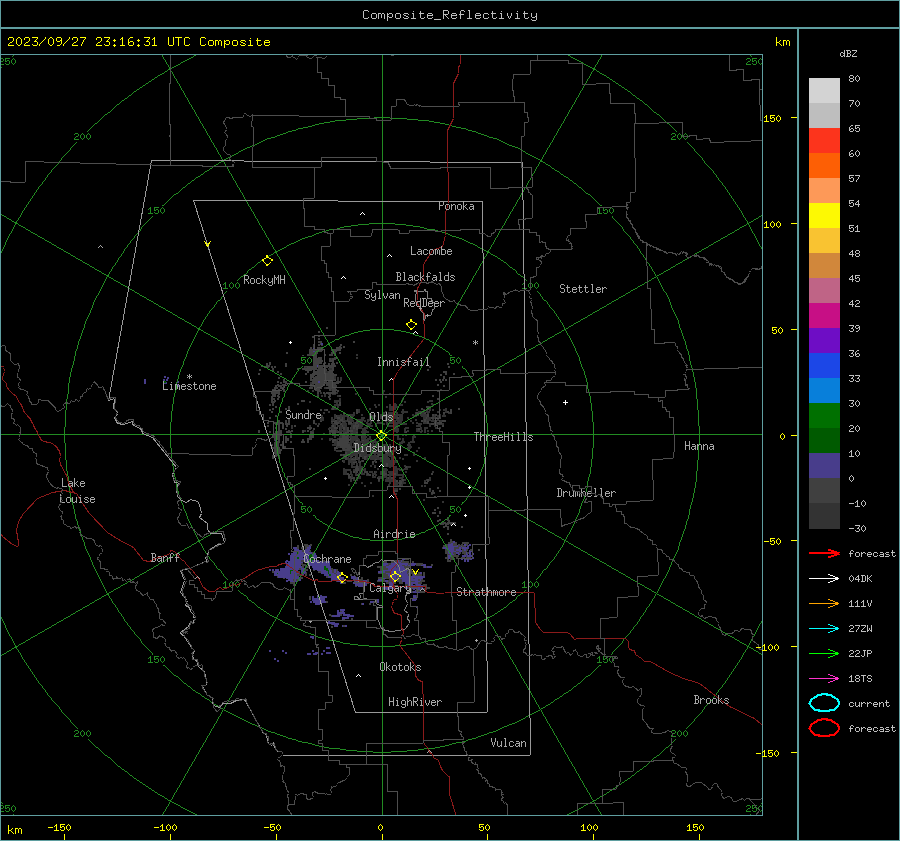Click the orange 111V arrow in legend
The height and width of the screenshot is (841, 900).
tap(824, 603)
